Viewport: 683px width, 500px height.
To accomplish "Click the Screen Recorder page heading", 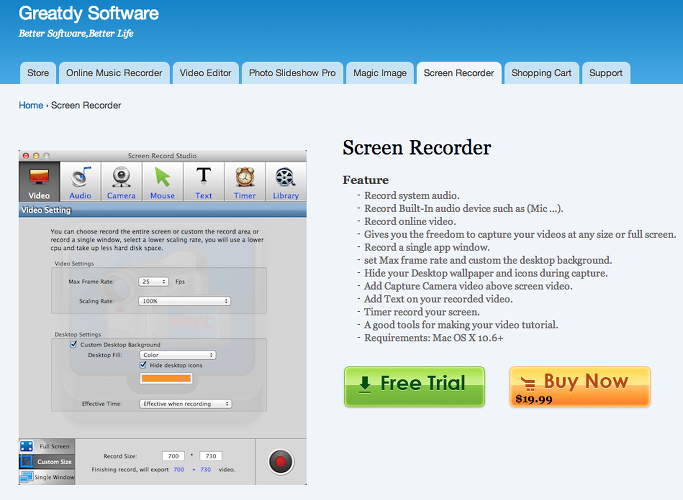I will 417,148.
